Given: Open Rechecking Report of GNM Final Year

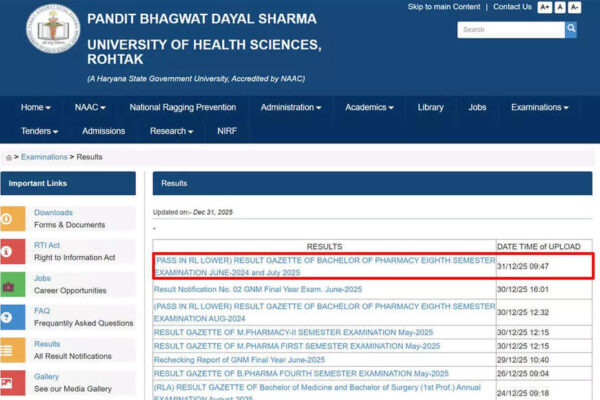Looking at the screenshot, I should (239, 360).
